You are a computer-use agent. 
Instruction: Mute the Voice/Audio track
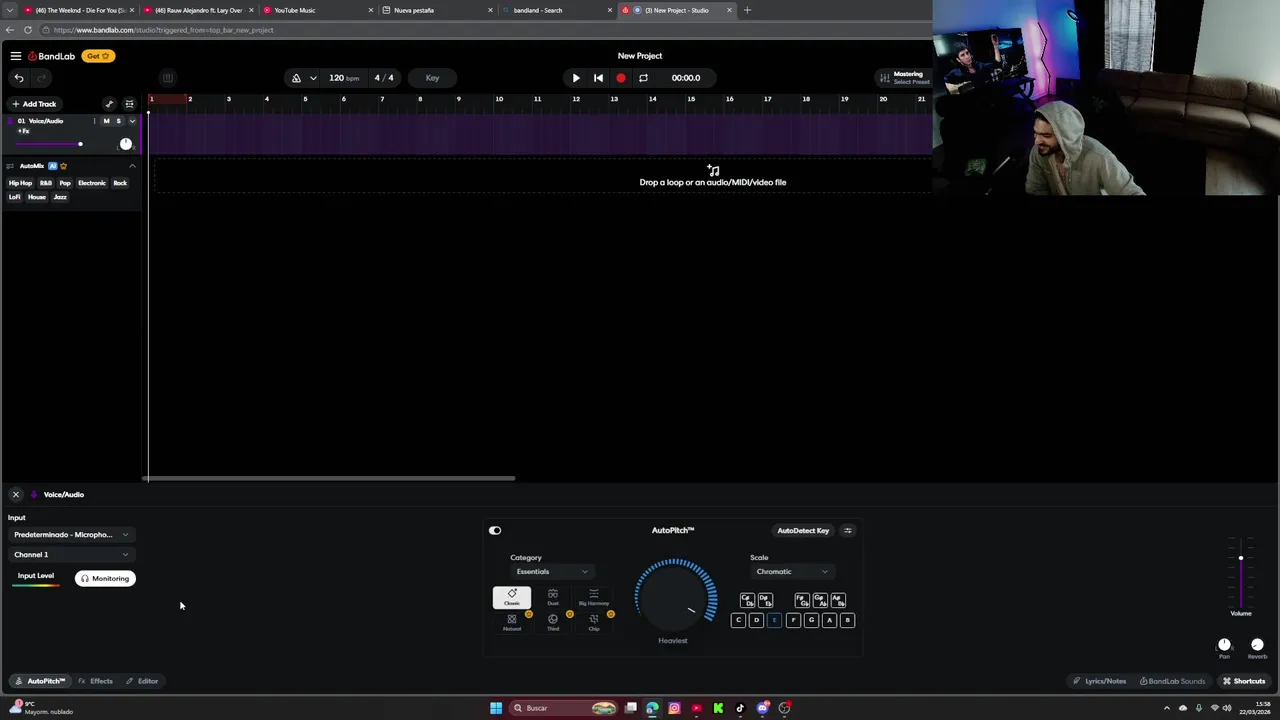107,121
